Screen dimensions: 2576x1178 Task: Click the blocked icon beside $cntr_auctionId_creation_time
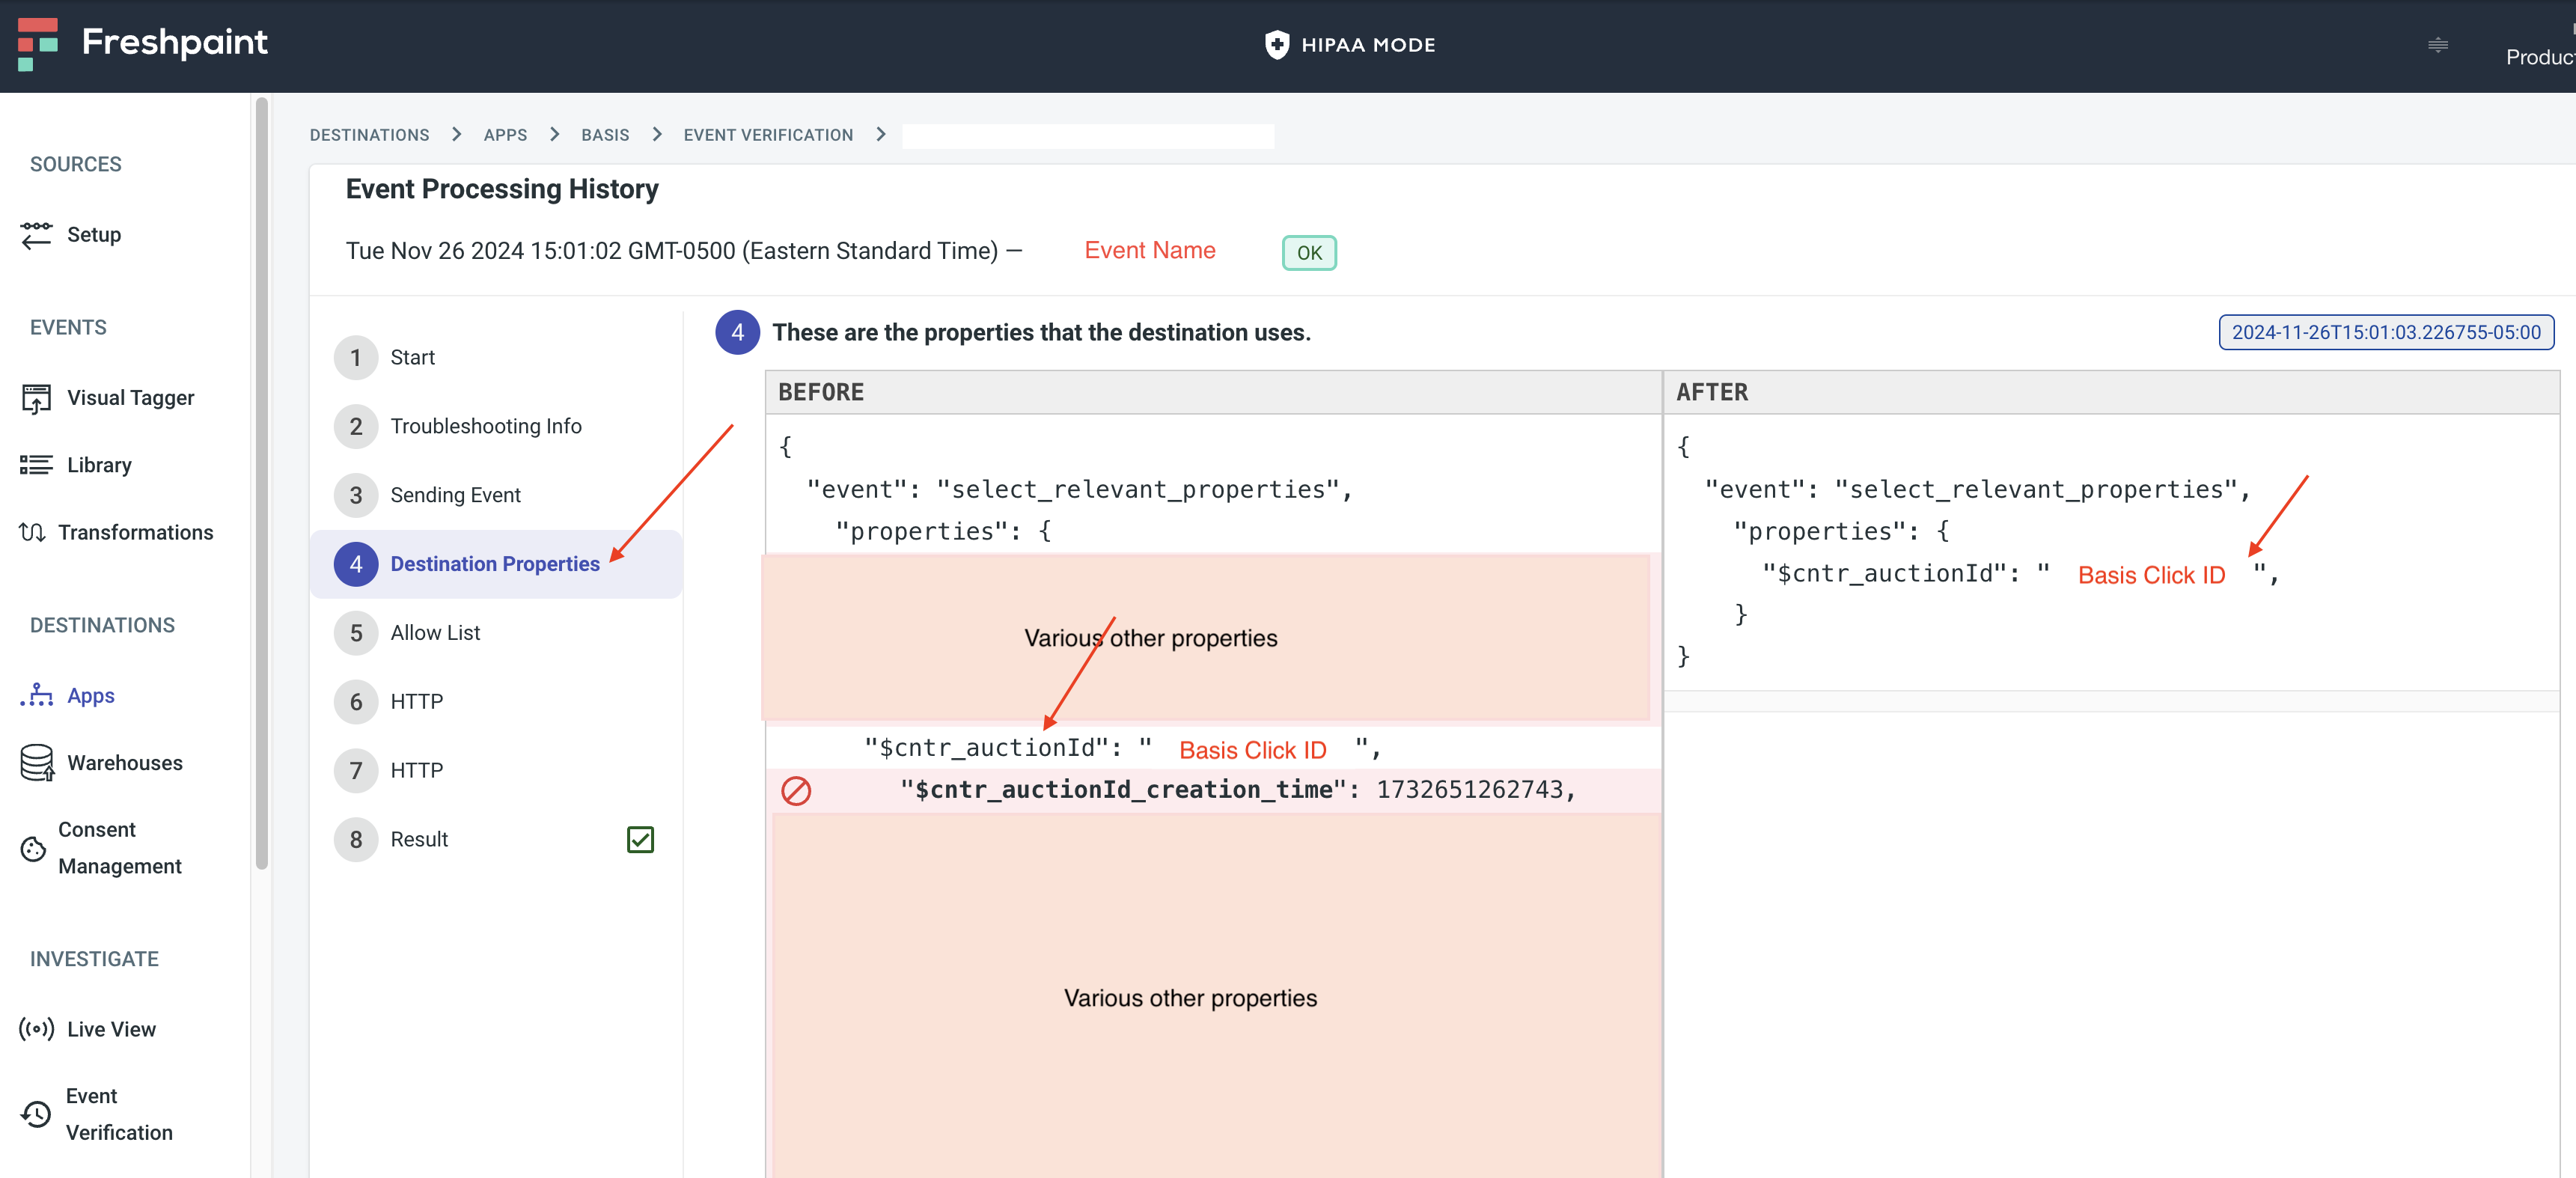point(796,791)
